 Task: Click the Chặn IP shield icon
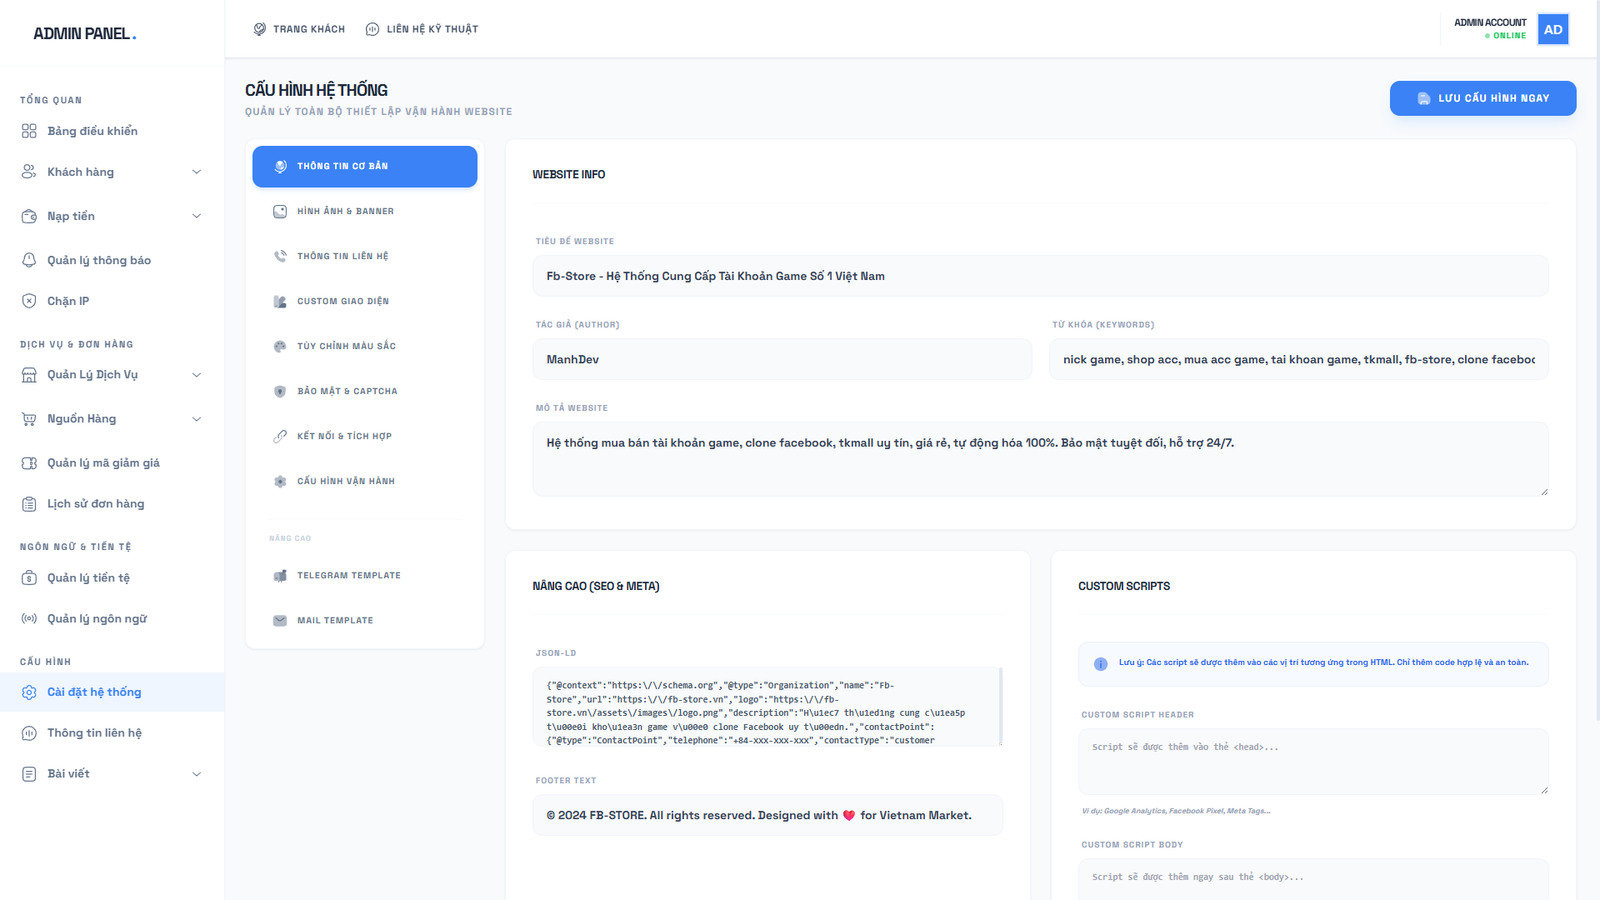click(29, 301)
